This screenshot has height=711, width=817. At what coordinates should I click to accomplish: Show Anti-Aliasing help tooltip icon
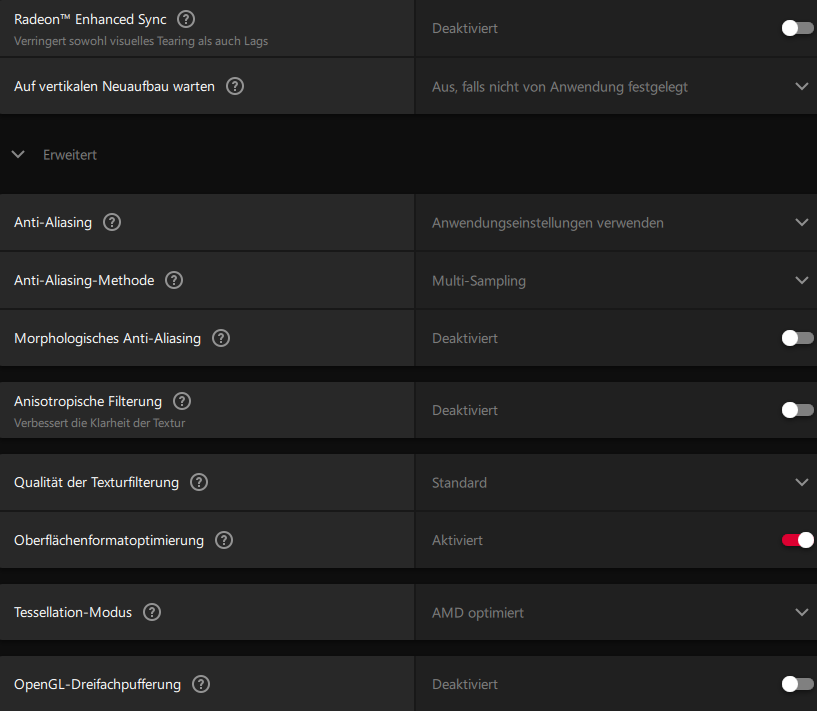[x=112, y=222]
